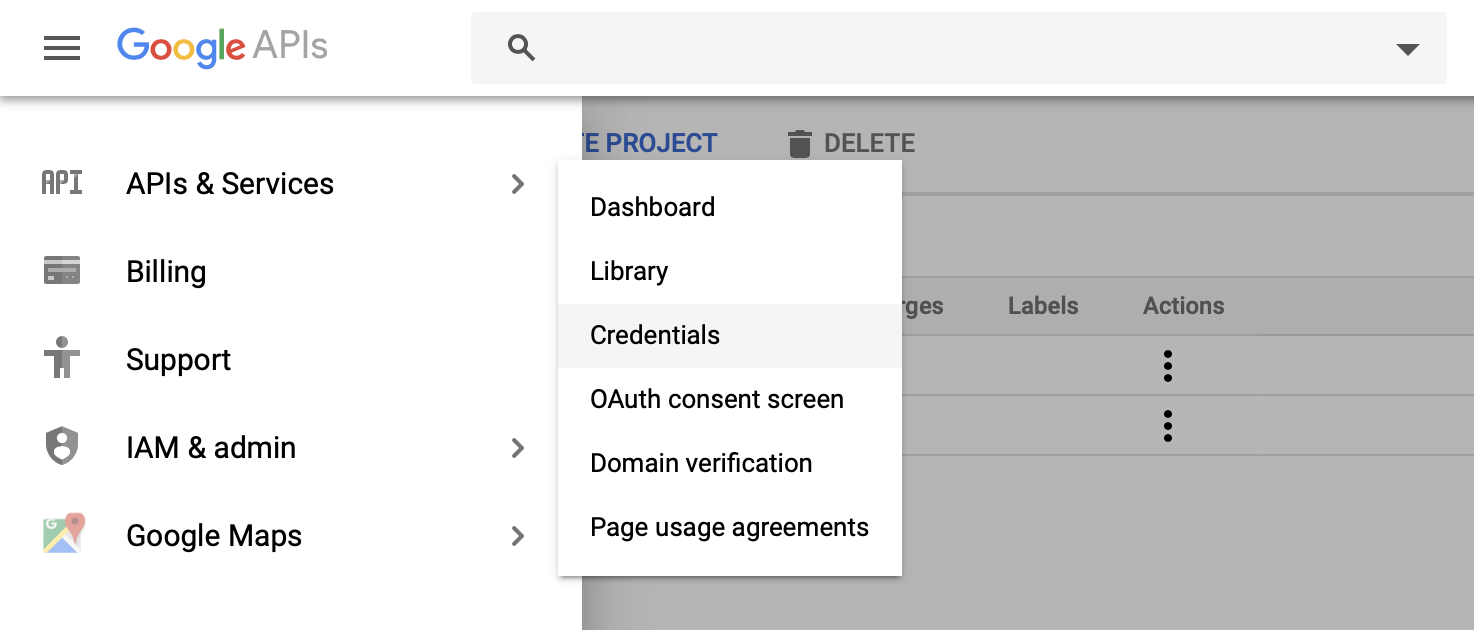
Task: Open Google Maps menu item
Action: click(x=214, y=536)
